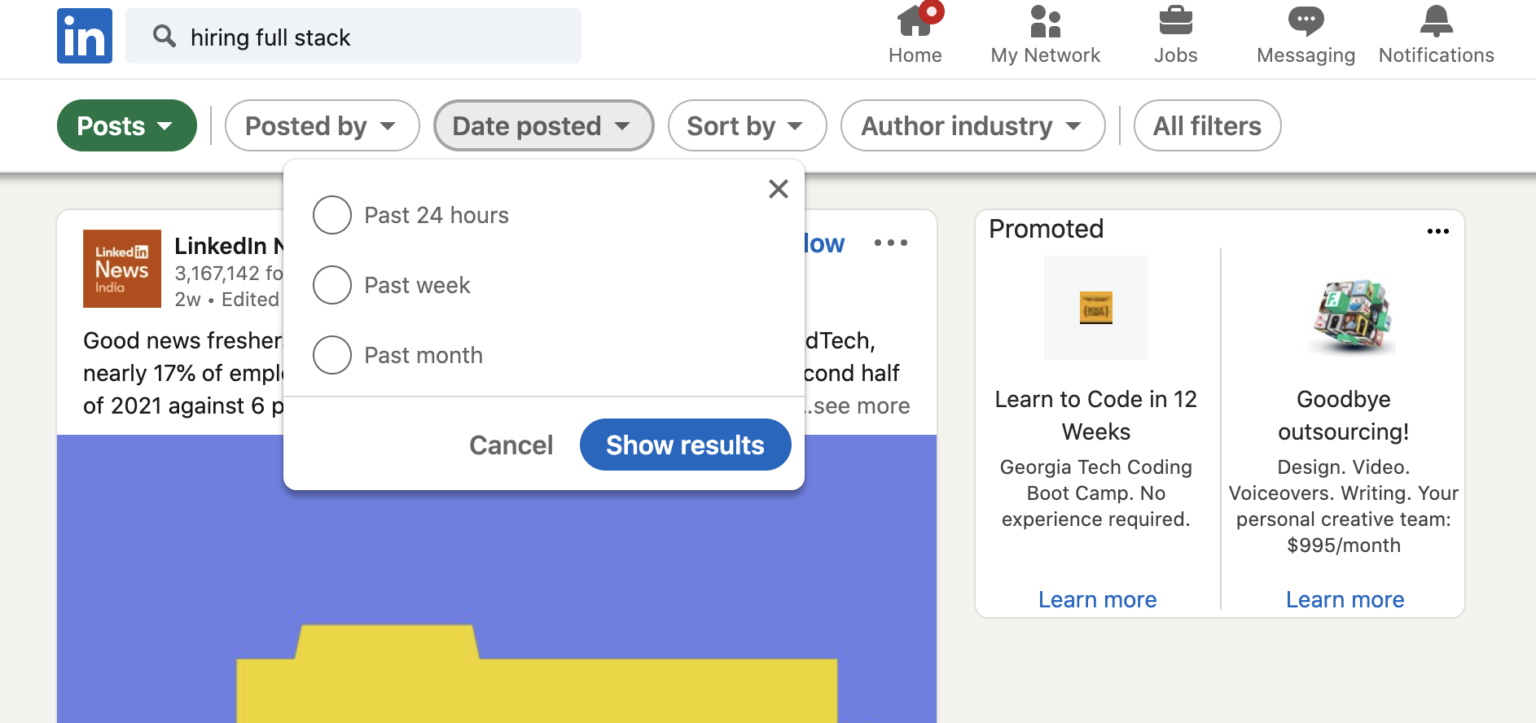
Task: Open Notifications bell icon
Action: coord(1436,22)
